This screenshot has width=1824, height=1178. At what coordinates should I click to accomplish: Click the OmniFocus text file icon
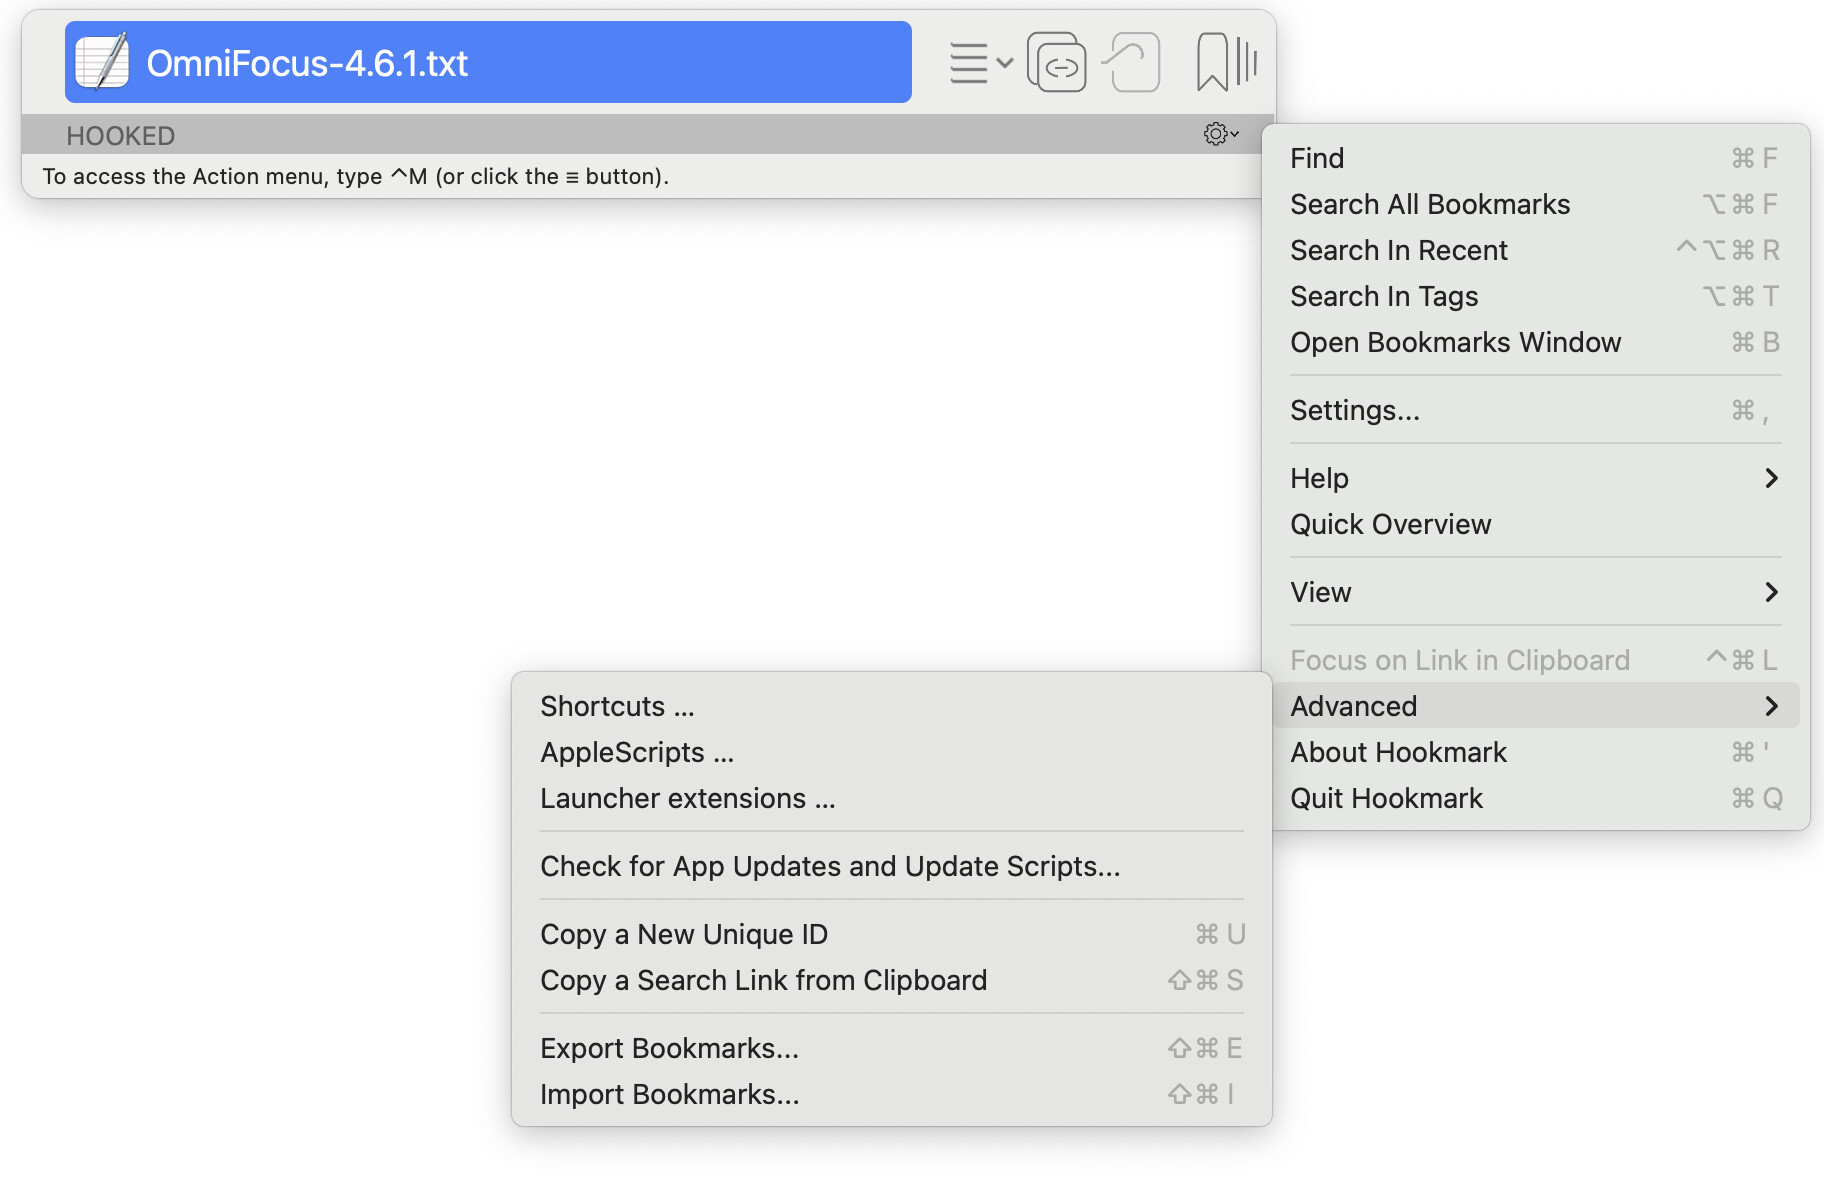tap(103, 62)
